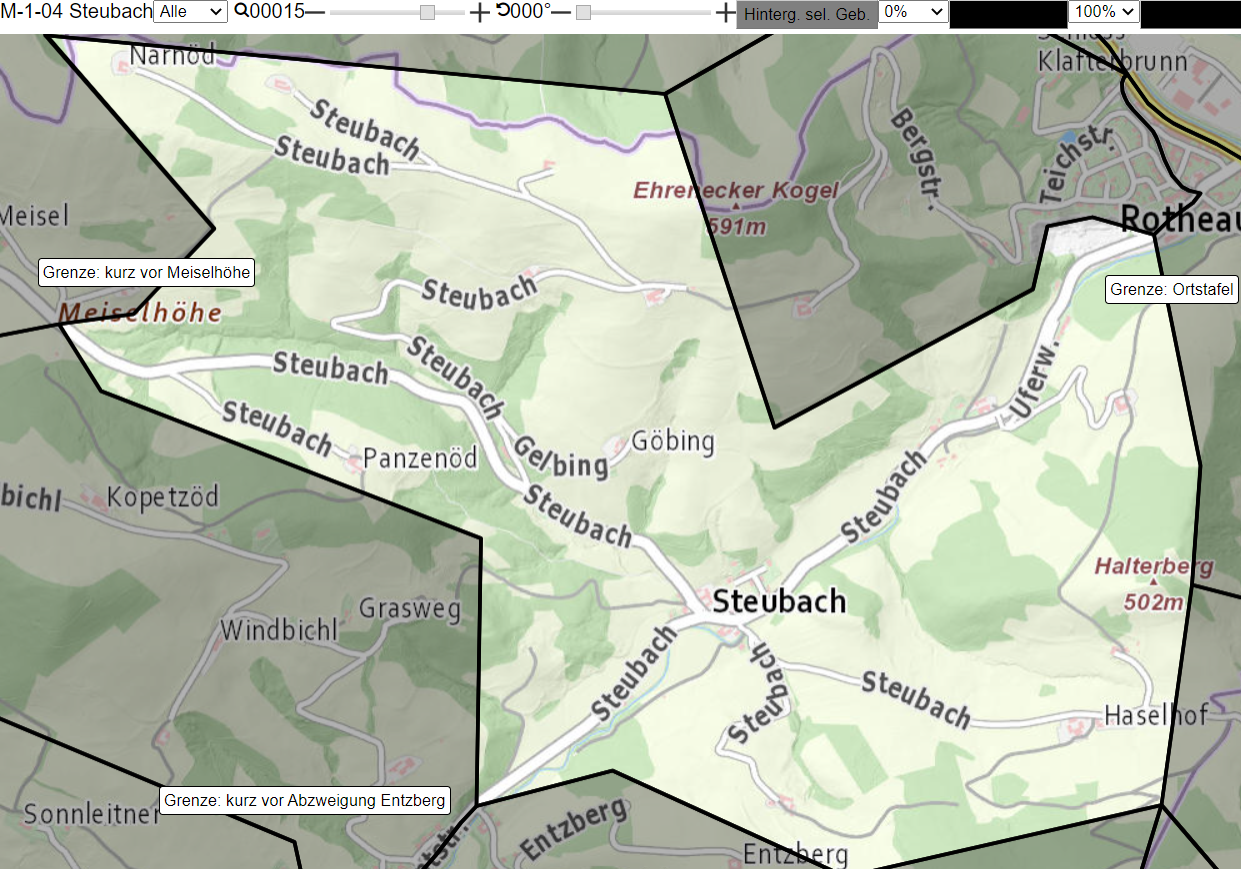
Task: Open the Alle dropdown
Action: pos(190,12)
